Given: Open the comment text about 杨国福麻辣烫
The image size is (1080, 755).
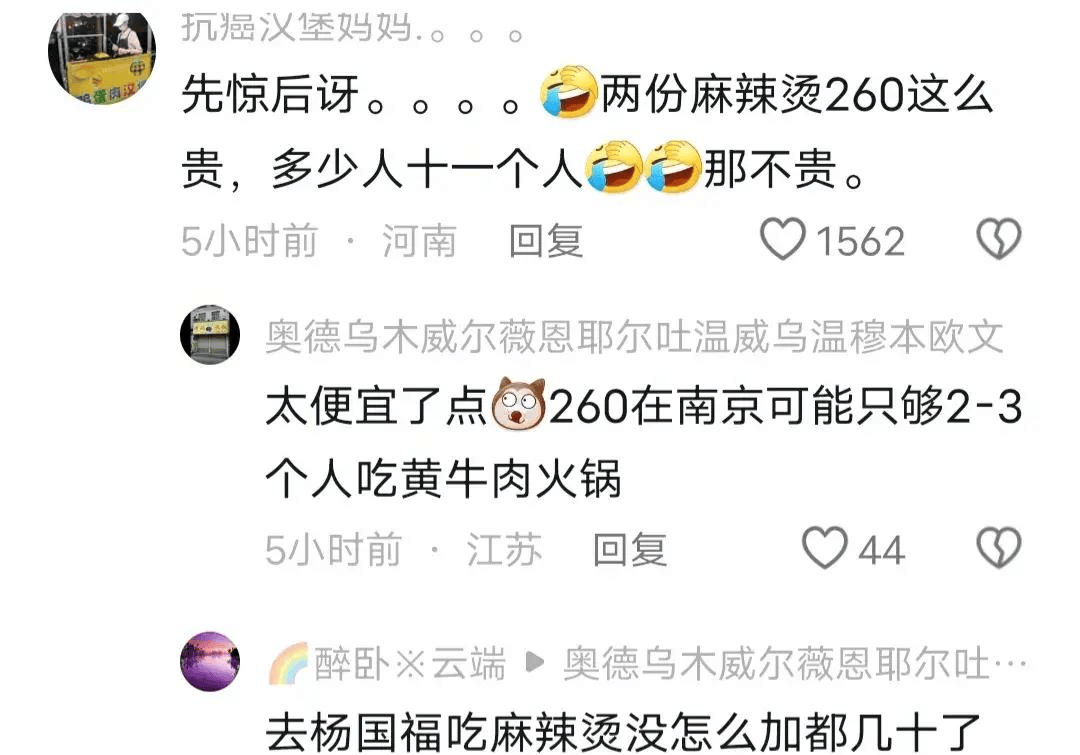Looking at the screenshot, I should pos(623,733).
